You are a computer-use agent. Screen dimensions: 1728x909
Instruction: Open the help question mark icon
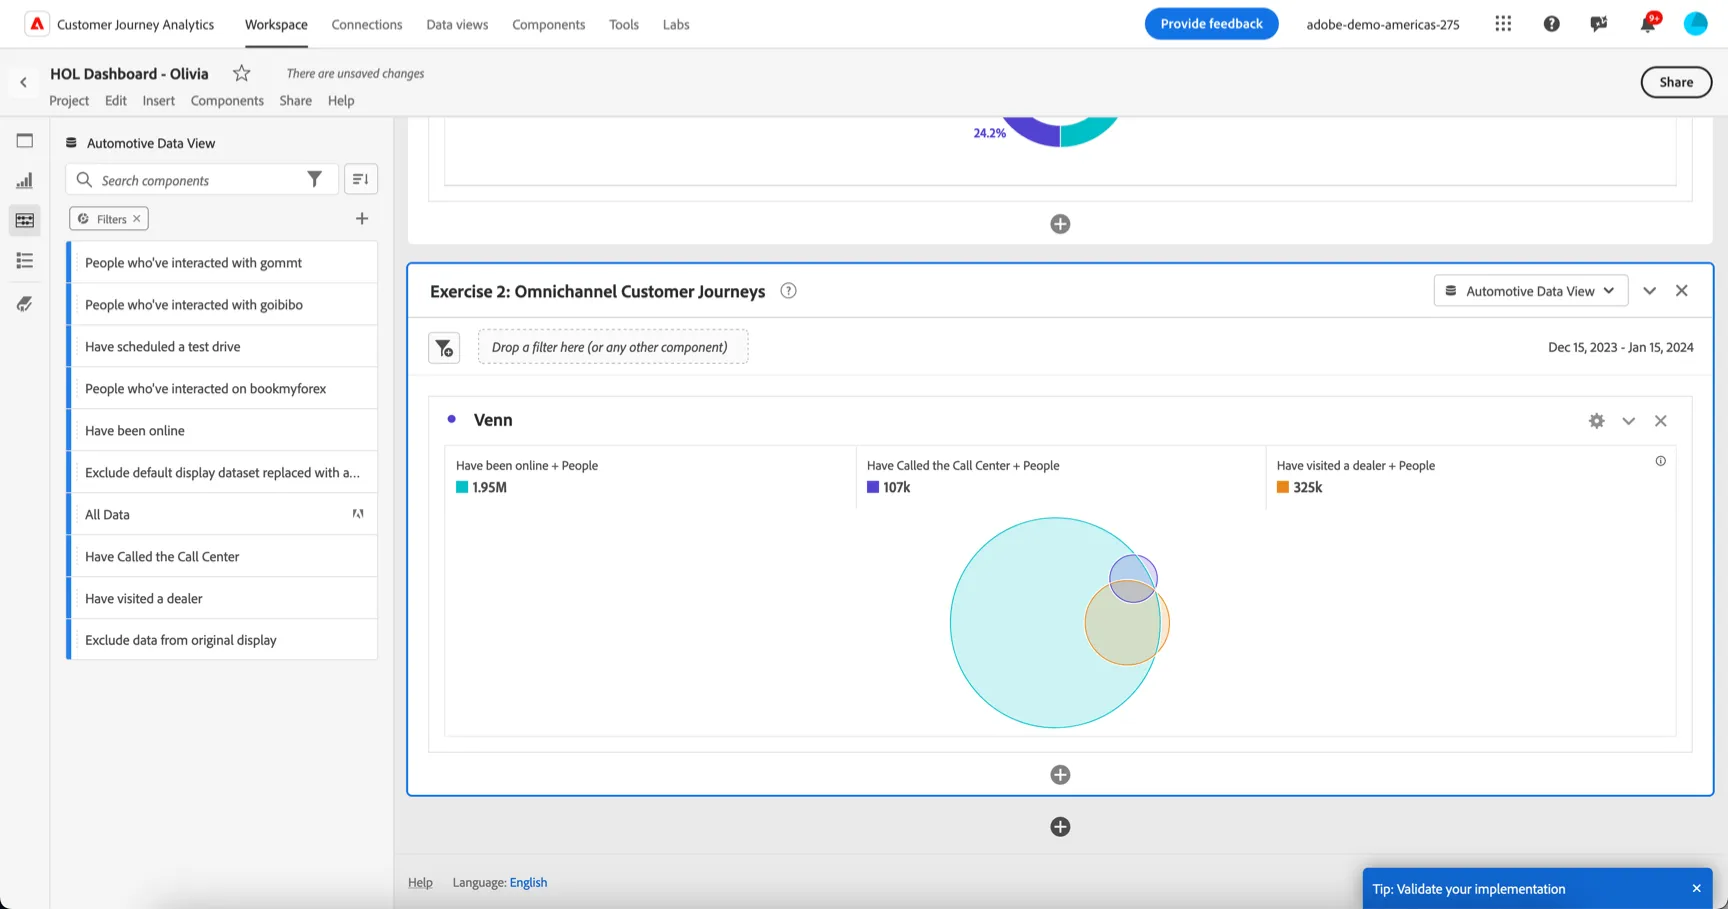[1551, 24]
